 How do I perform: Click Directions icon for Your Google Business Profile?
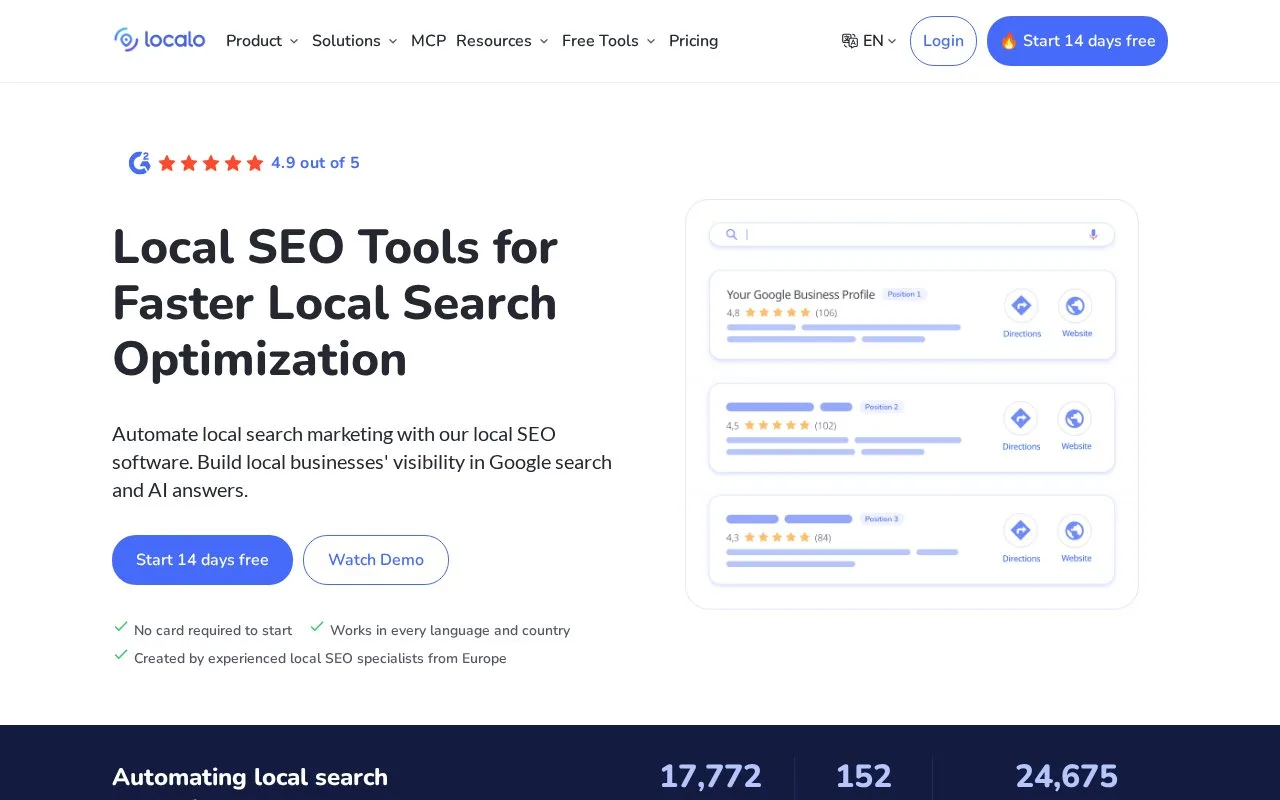point(1021,305)
